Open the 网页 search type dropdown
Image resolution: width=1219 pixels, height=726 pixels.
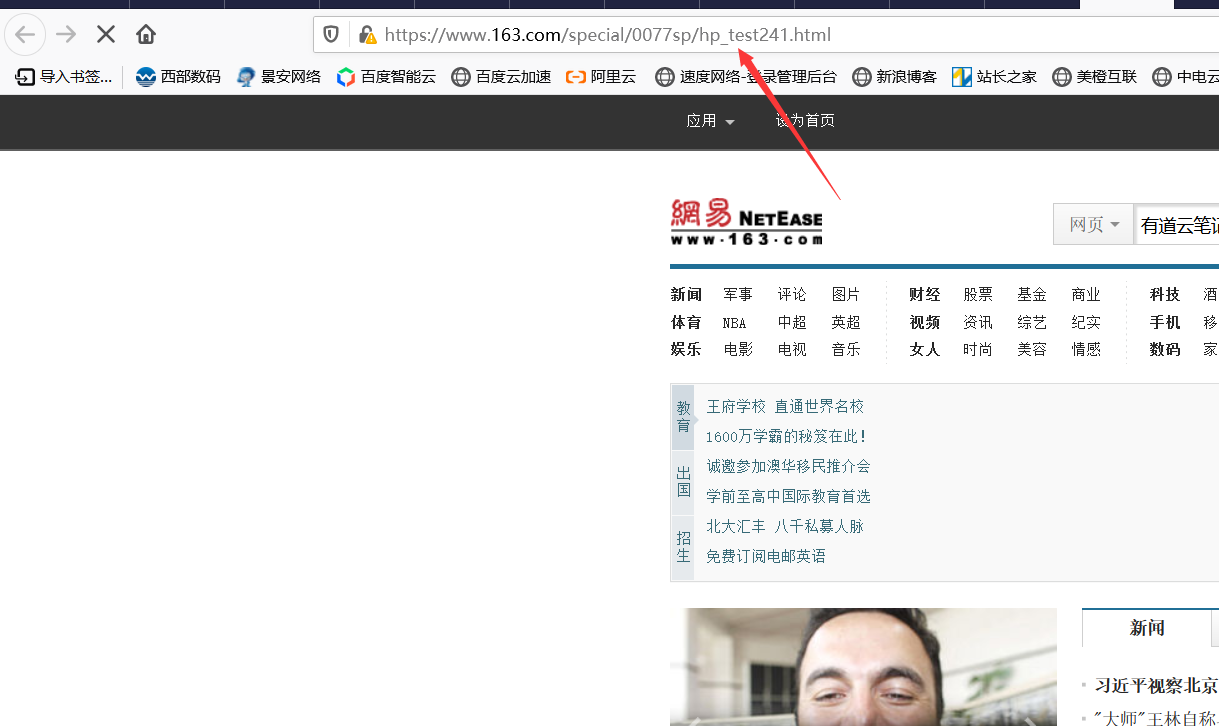[x=1093, y=224]
